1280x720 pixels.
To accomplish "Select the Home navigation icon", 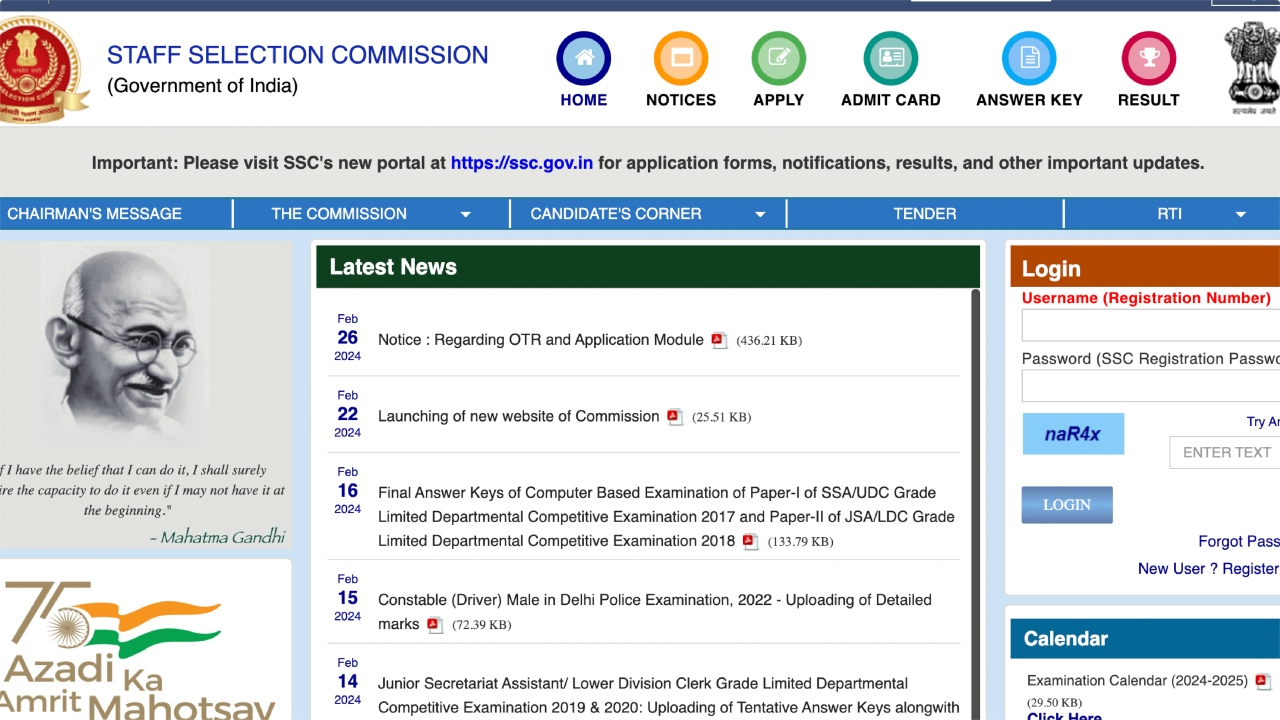I will (x=583, y=60).
